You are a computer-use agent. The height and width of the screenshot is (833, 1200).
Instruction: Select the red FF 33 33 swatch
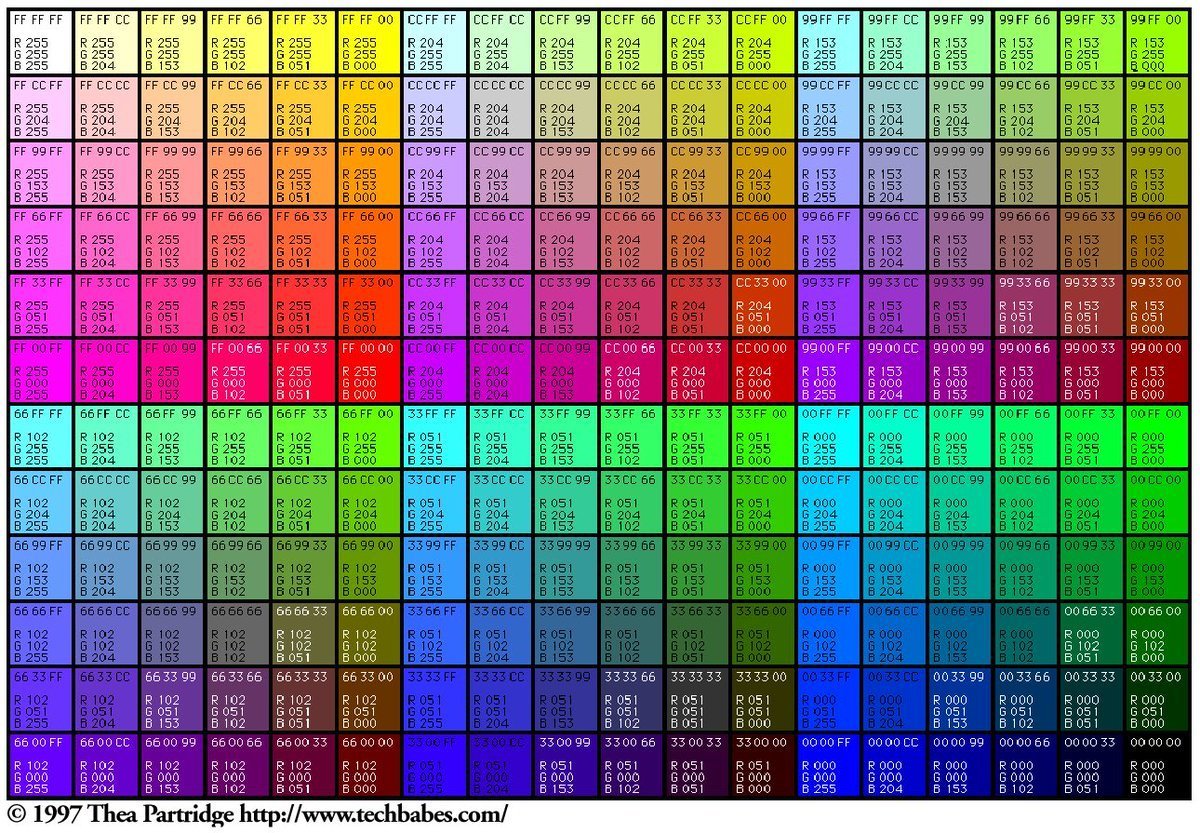302,304
